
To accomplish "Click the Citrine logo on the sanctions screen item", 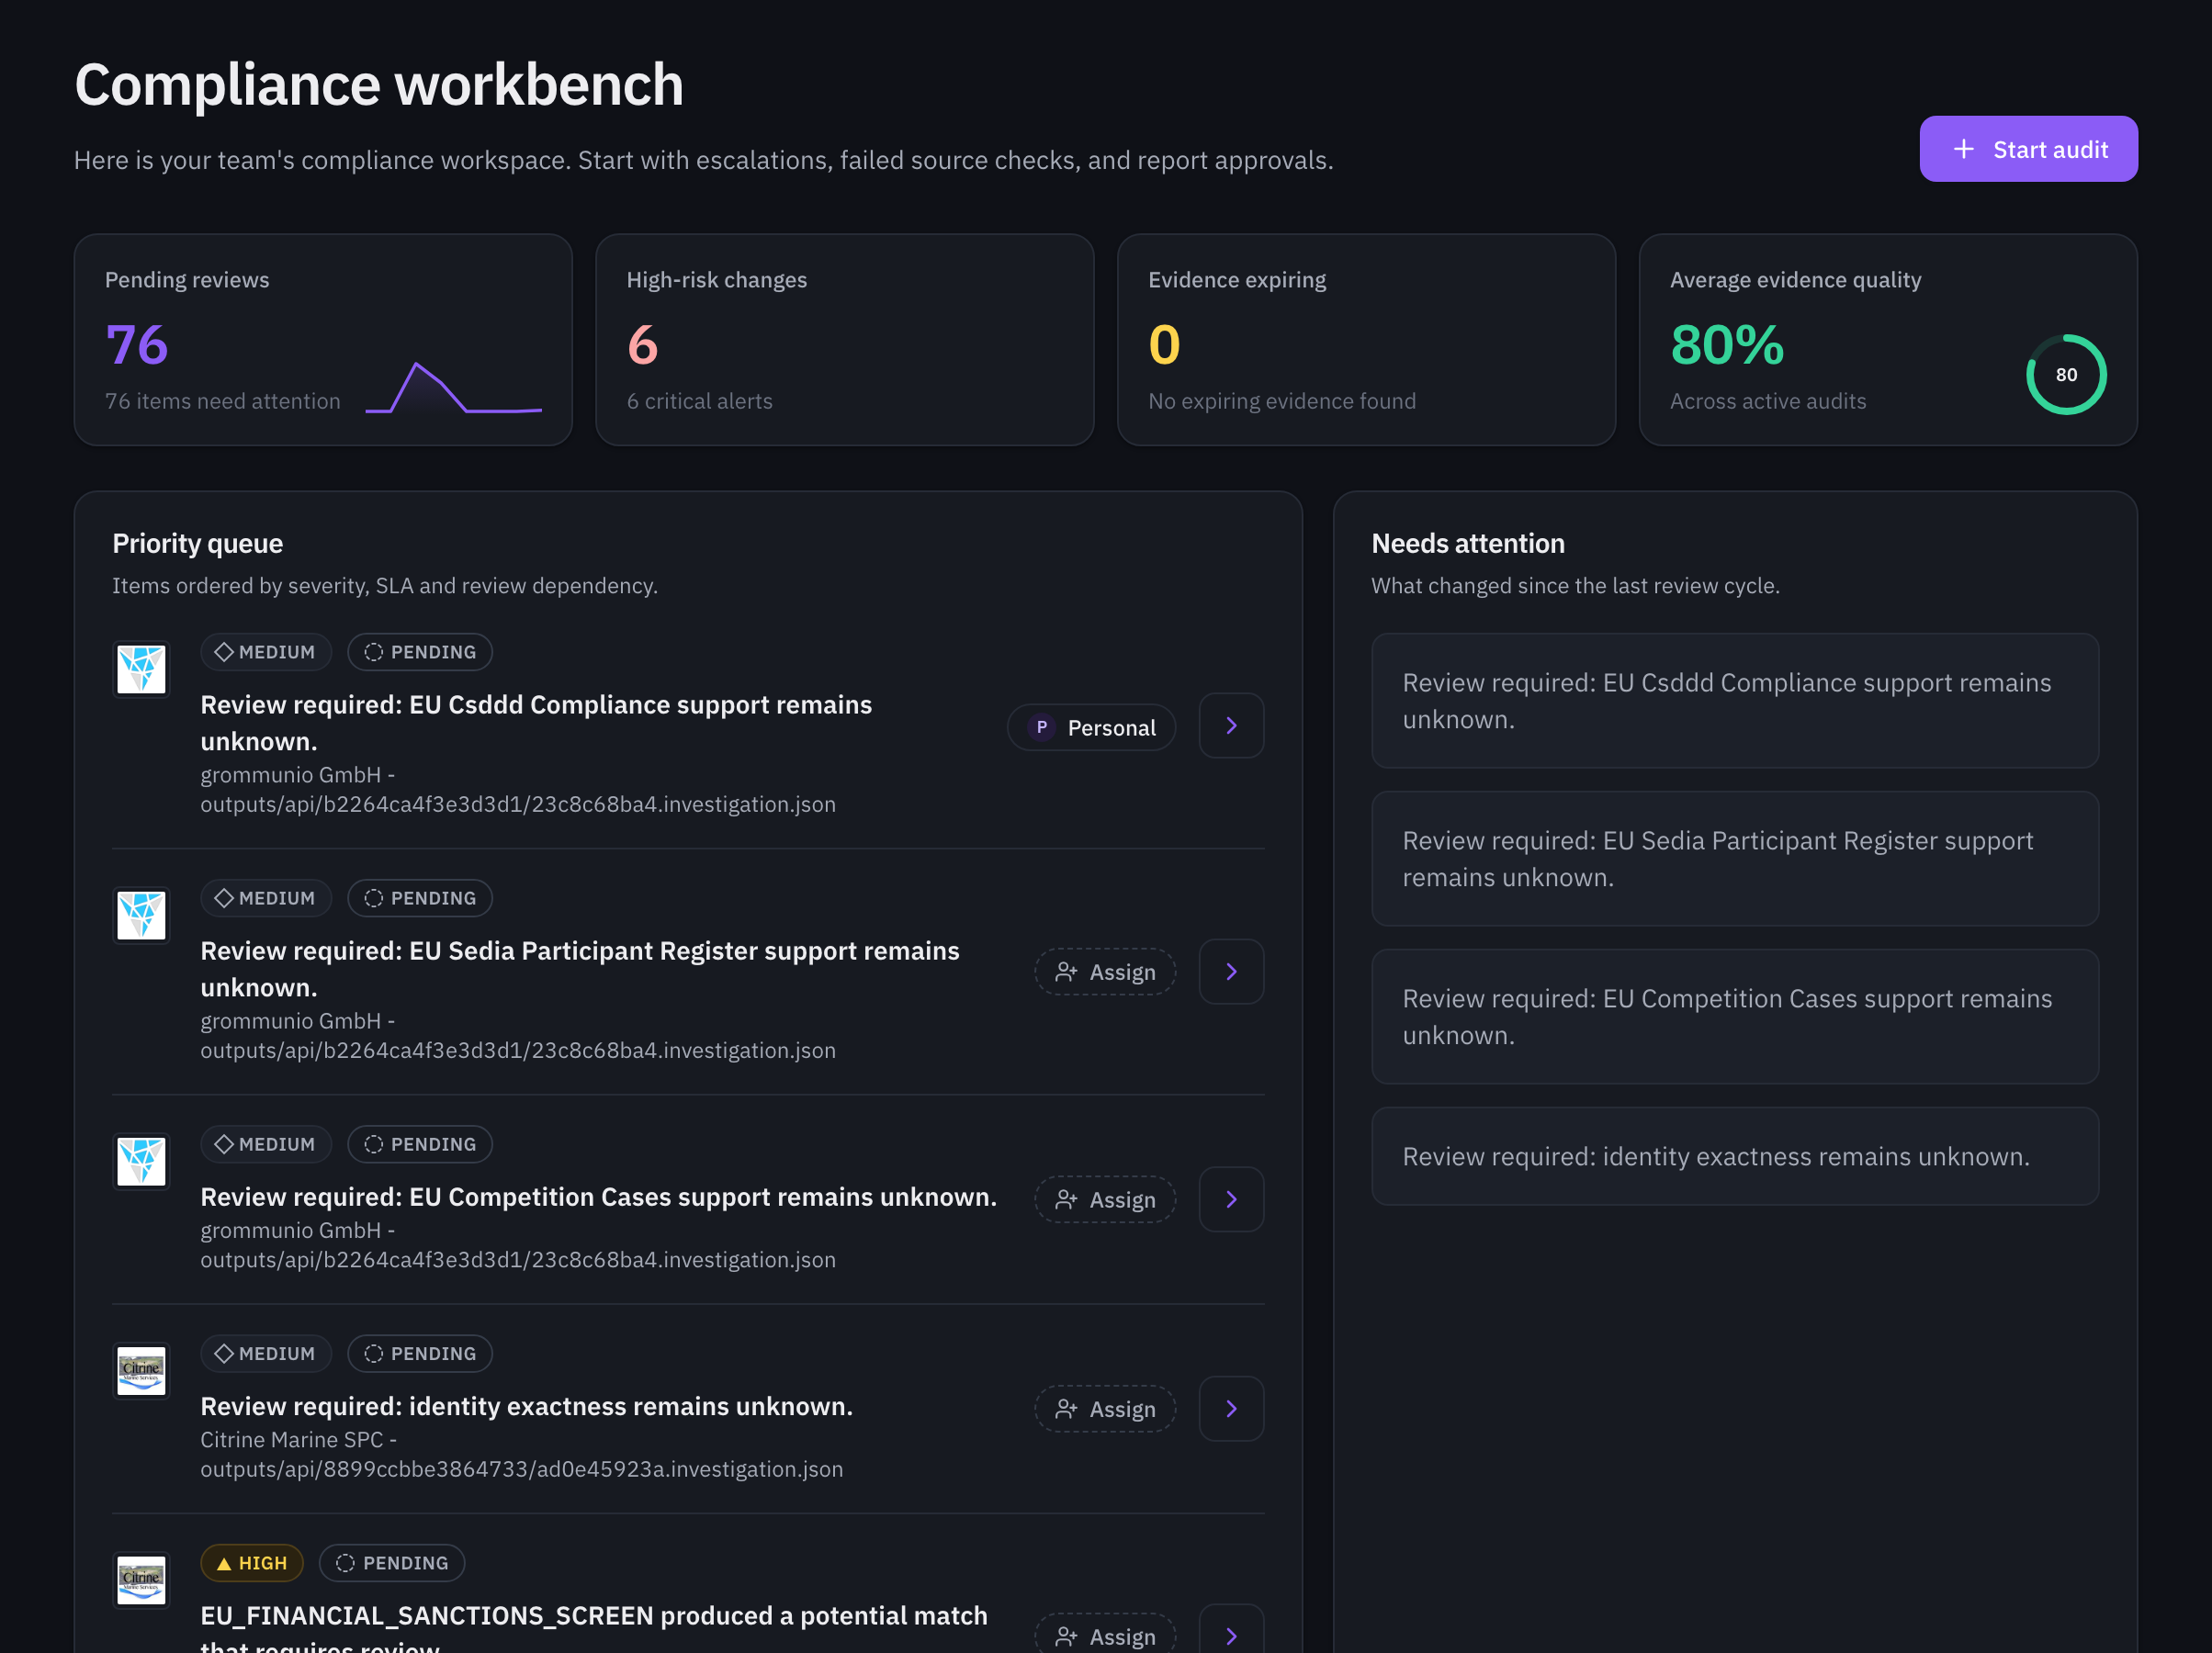I will point(141,1580).
